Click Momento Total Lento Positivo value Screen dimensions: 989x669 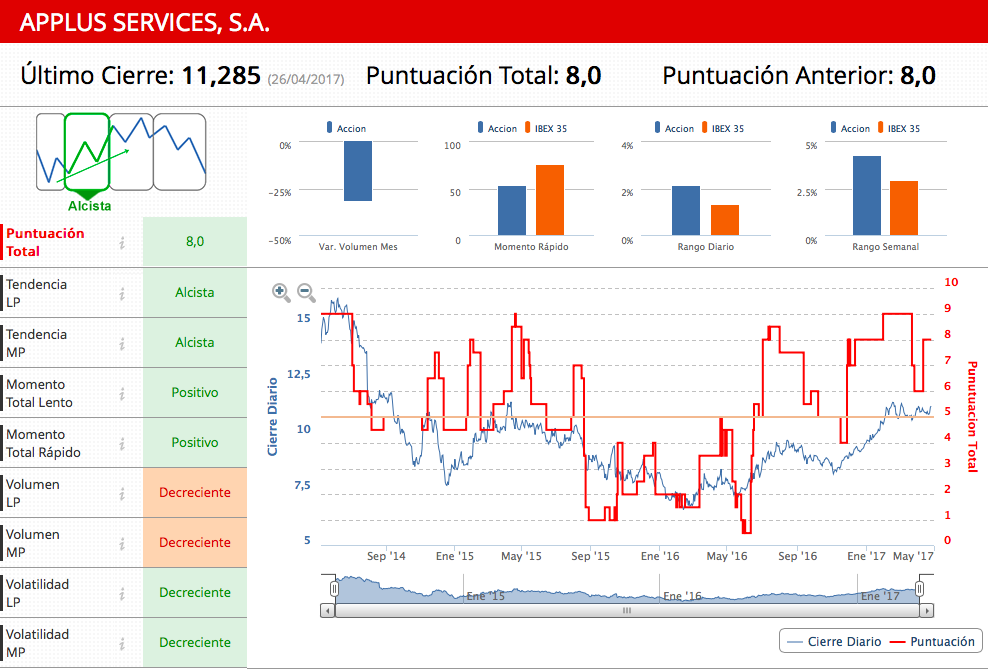[x=195, y=392]
